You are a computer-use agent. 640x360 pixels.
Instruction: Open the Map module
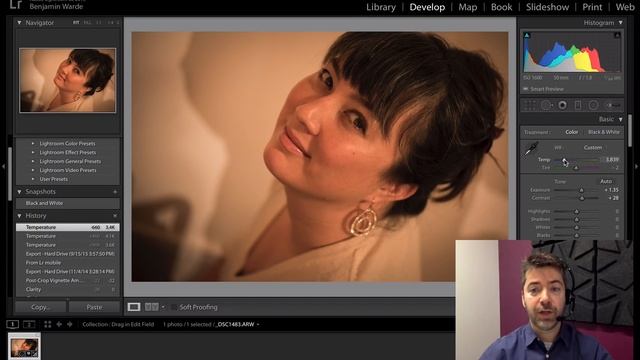[467, 7]
